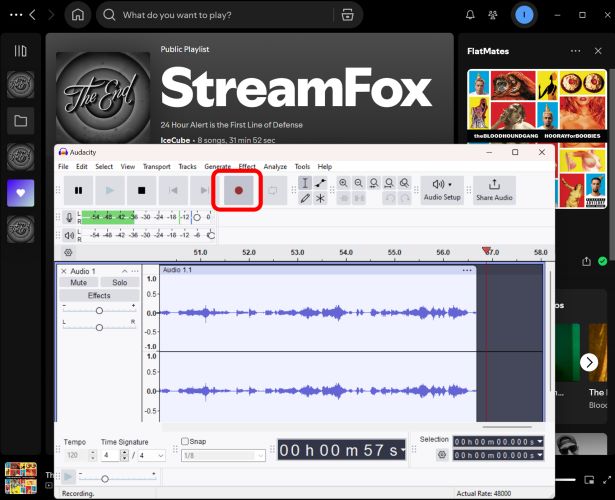Pause the Audacity recording
The width and height of the screenshot is (615, 500).
[78, 191]
